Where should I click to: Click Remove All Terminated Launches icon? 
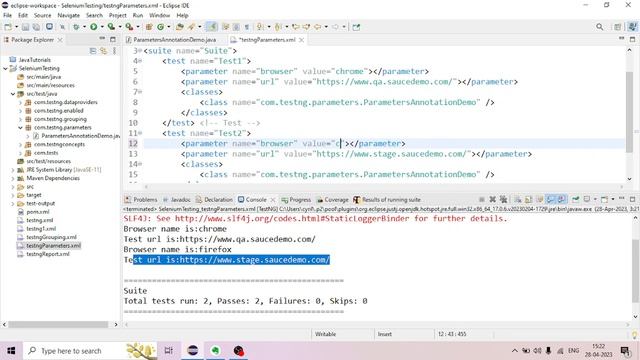coord(504,199)
